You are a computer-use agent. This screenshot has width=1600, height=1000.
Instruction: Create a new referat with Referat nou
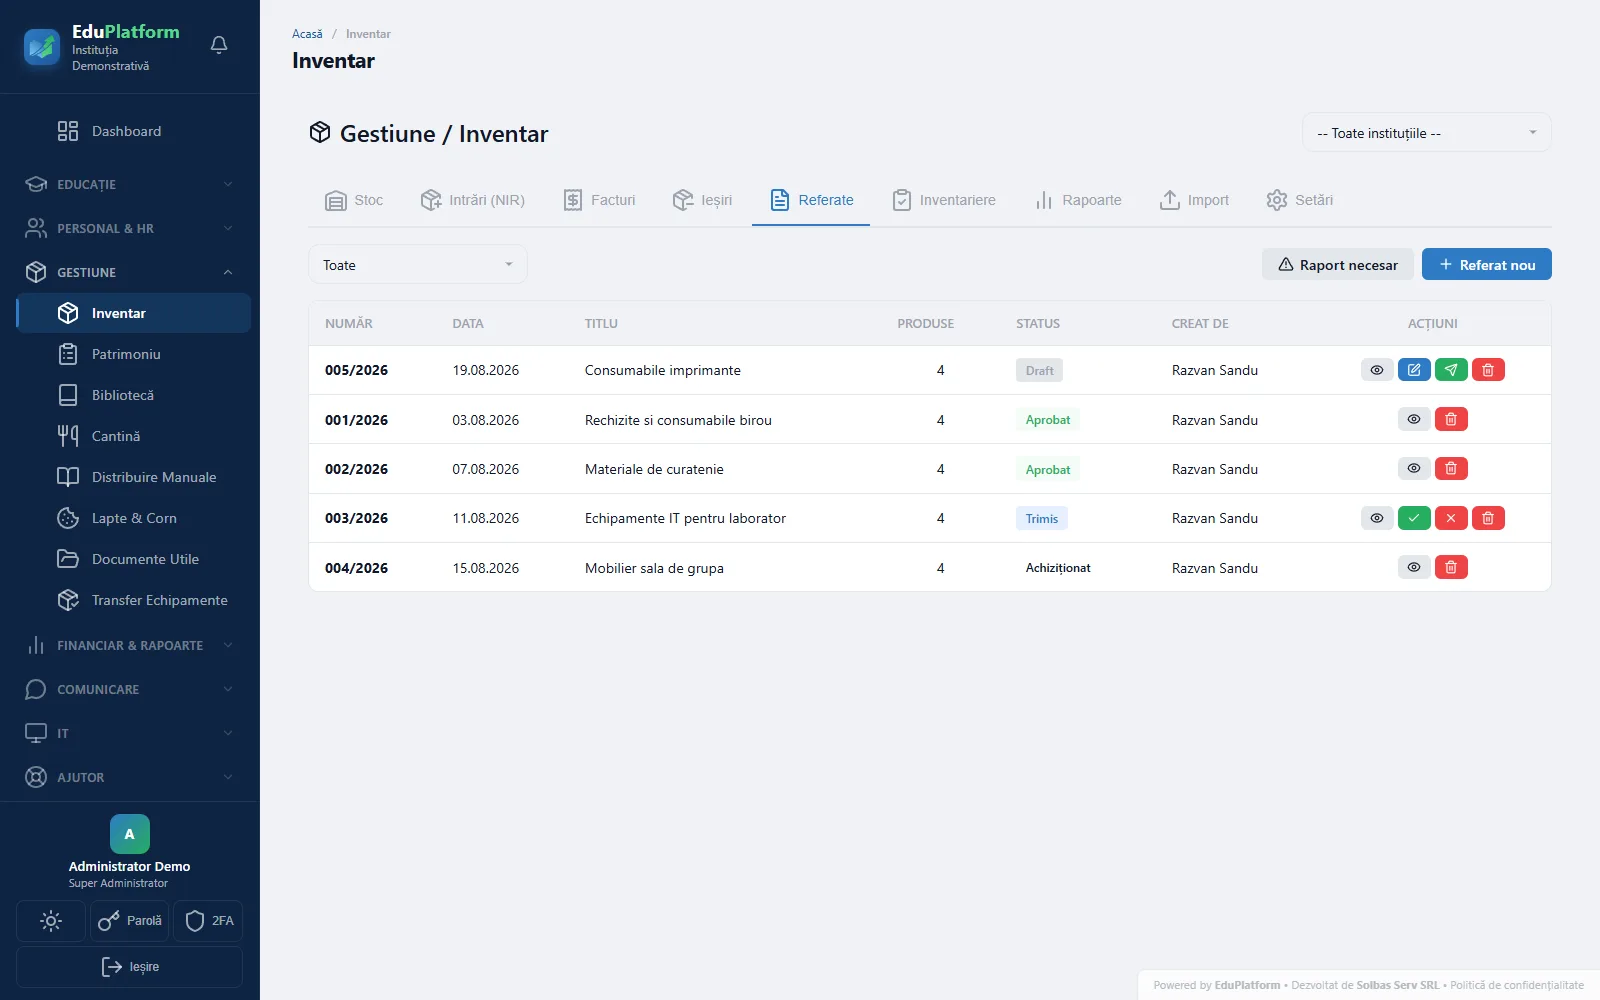click(1487, 265)
